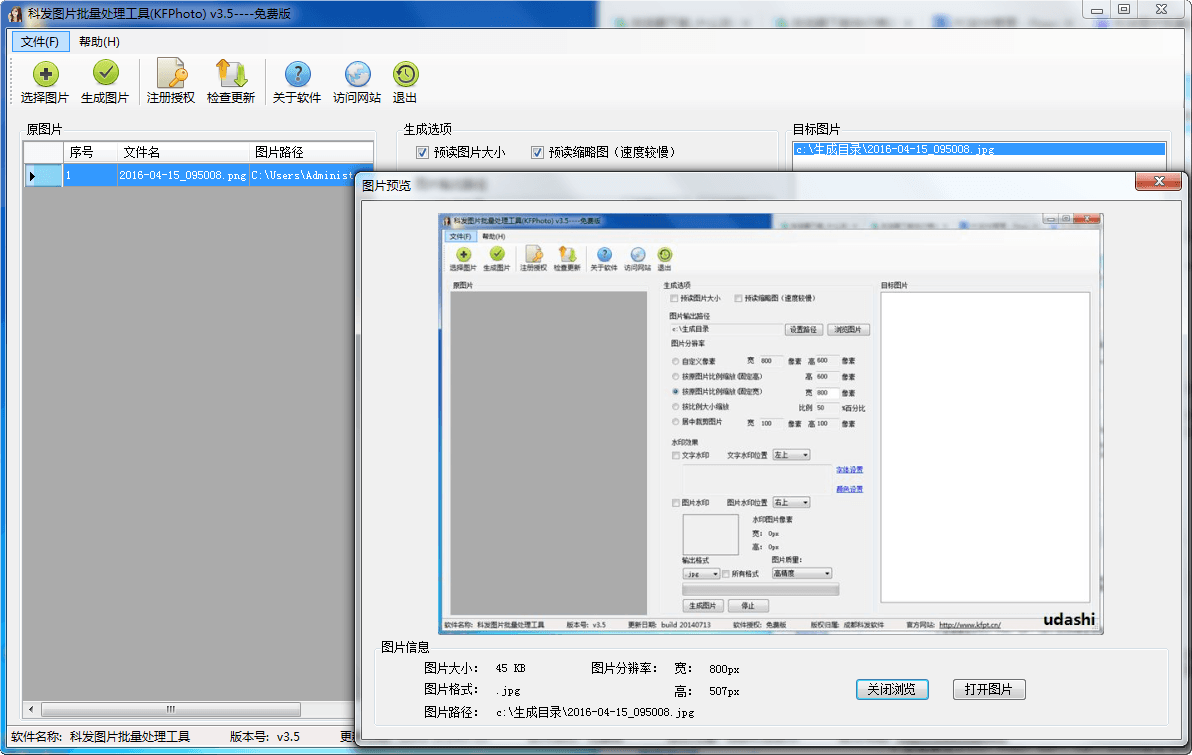
Task: Click the horizontal scrollbar thumb in 原图片 list
Action: point(171,709)
